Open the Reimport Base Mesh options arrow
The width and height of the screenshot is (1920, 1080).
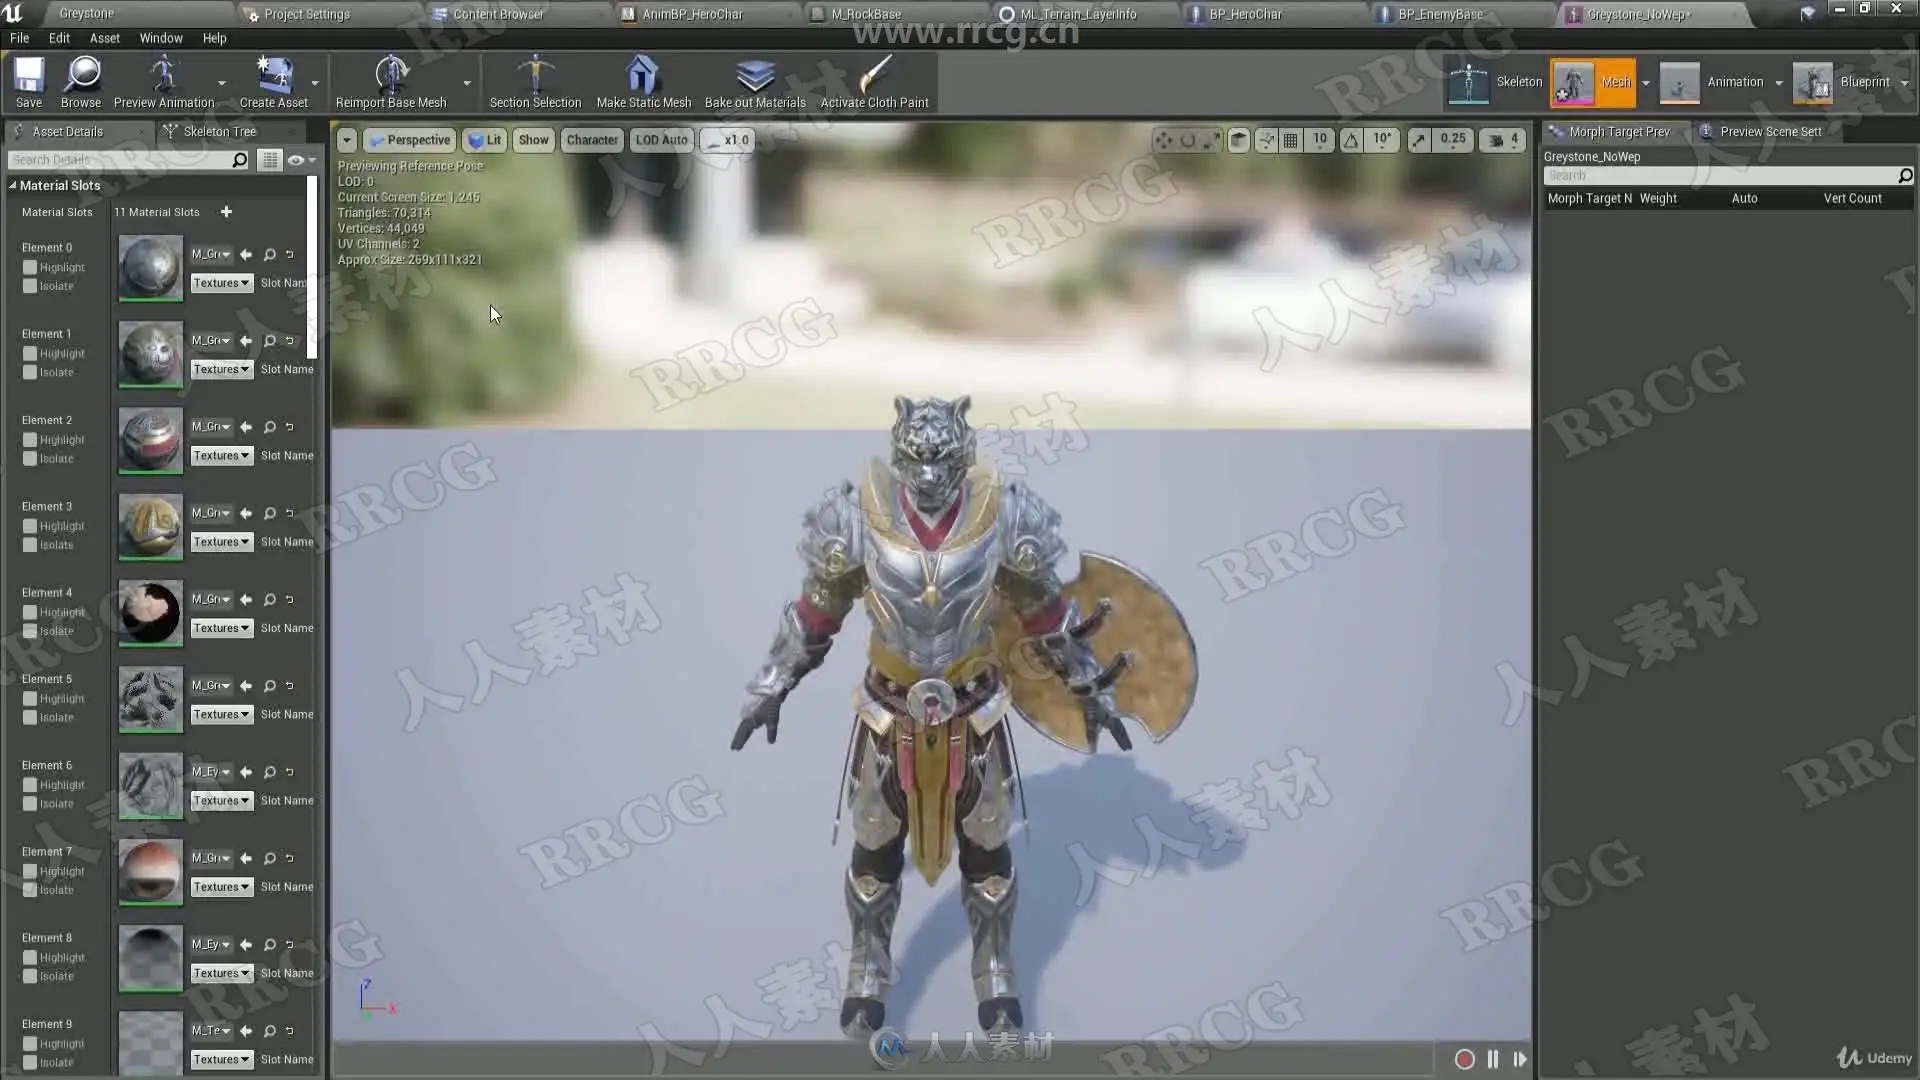click(x=467, y=83)
